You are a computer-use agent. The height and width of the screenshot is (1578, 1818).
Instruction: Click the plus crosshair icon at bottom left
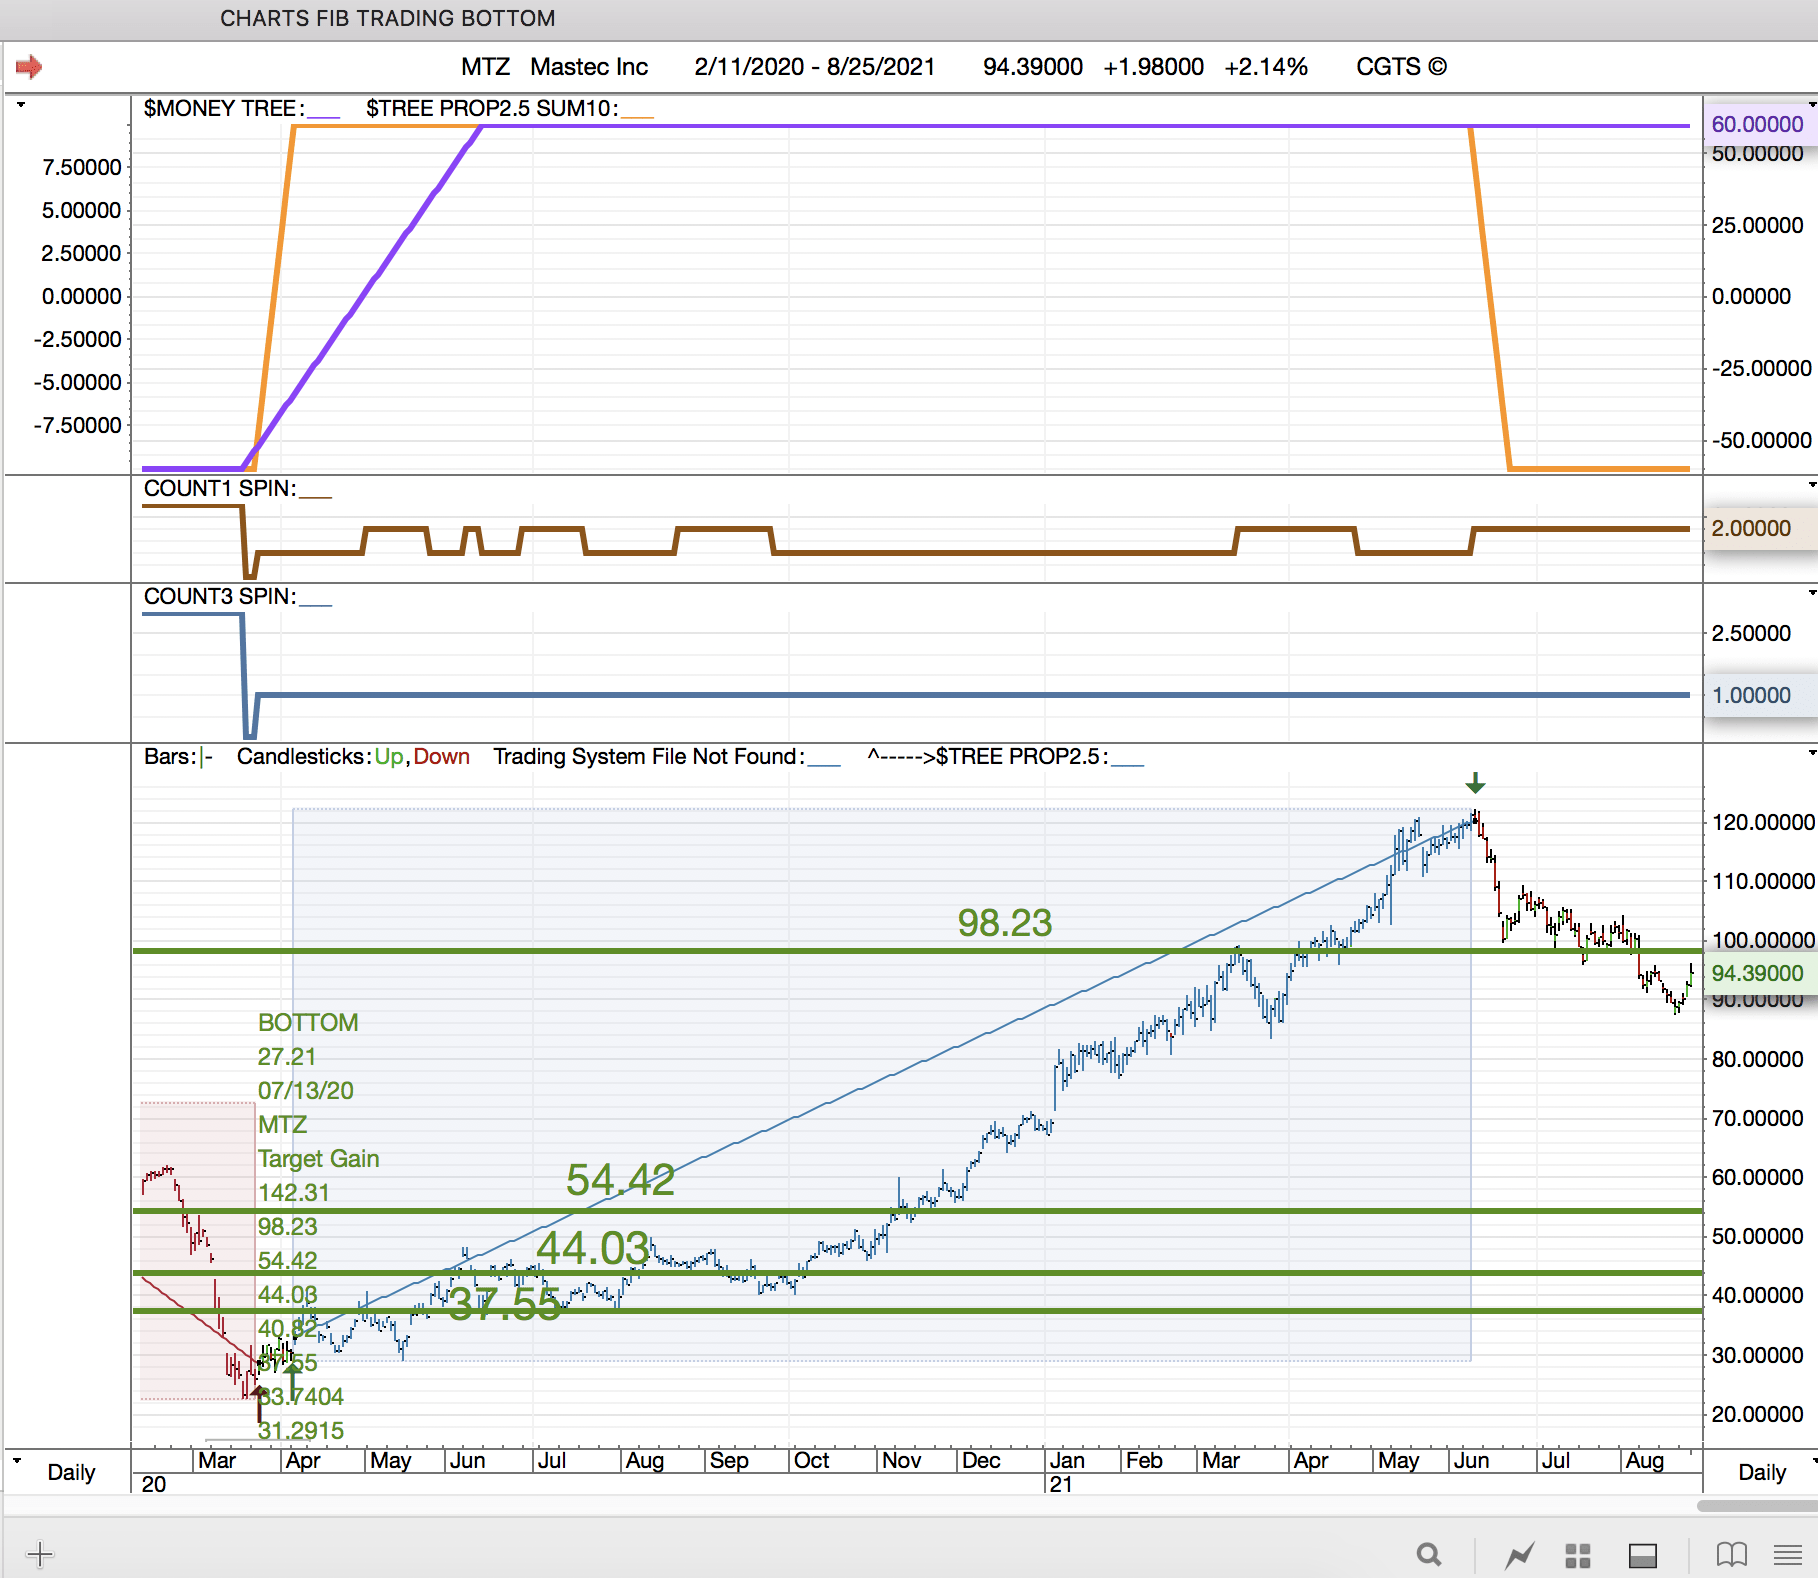pyautogui.click(x=40, y=1554)
